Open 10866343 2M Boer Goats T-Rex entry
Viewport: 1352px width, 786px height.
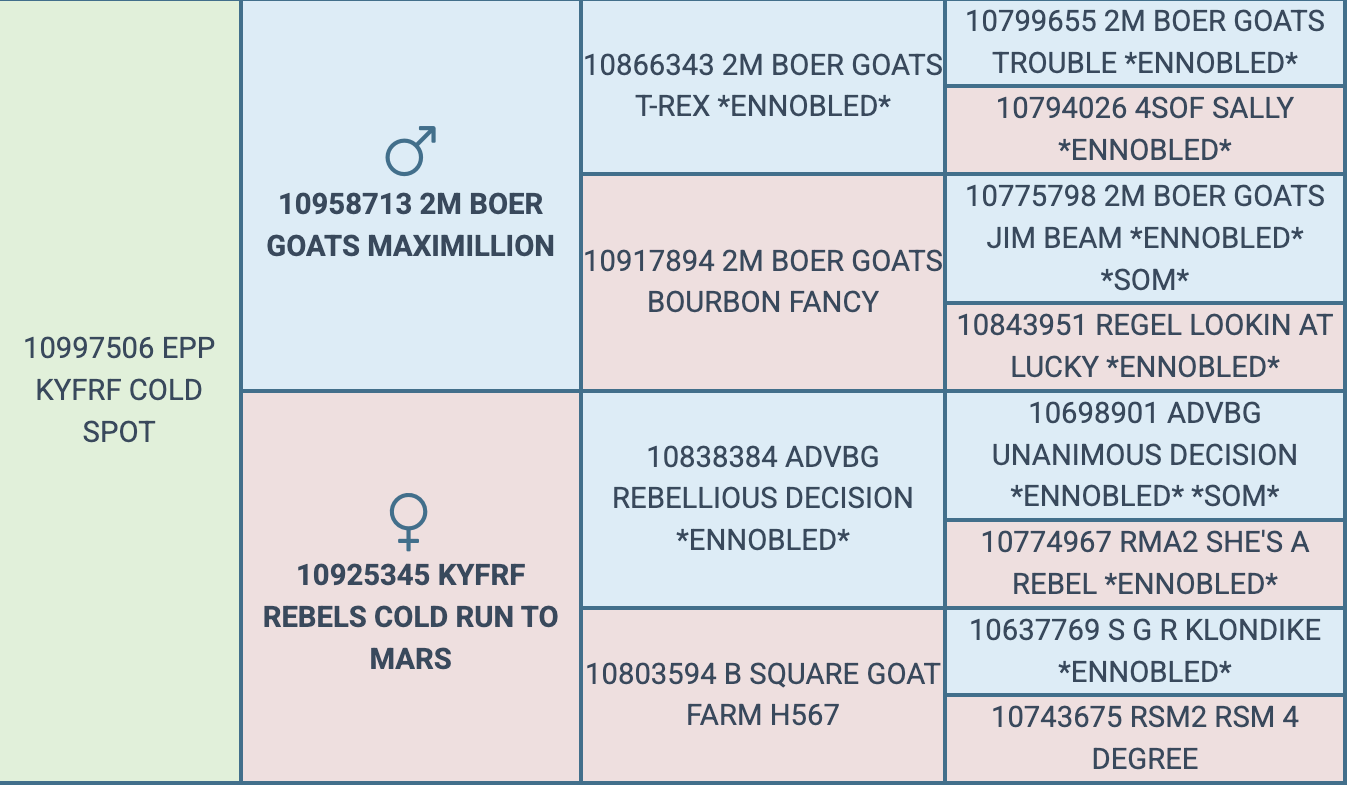pyautogui.click(x=763, y=86)
